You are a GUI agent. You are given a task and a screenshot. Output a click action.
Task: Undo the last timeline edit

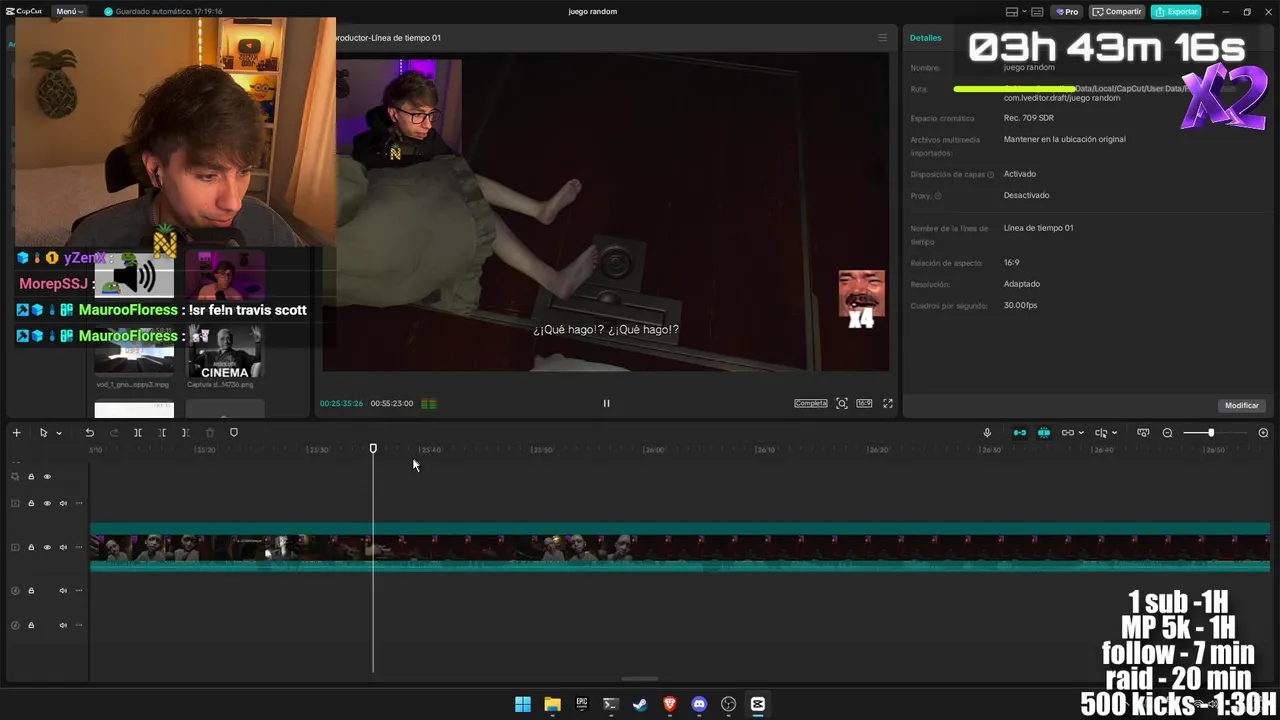tap(90, 433)
